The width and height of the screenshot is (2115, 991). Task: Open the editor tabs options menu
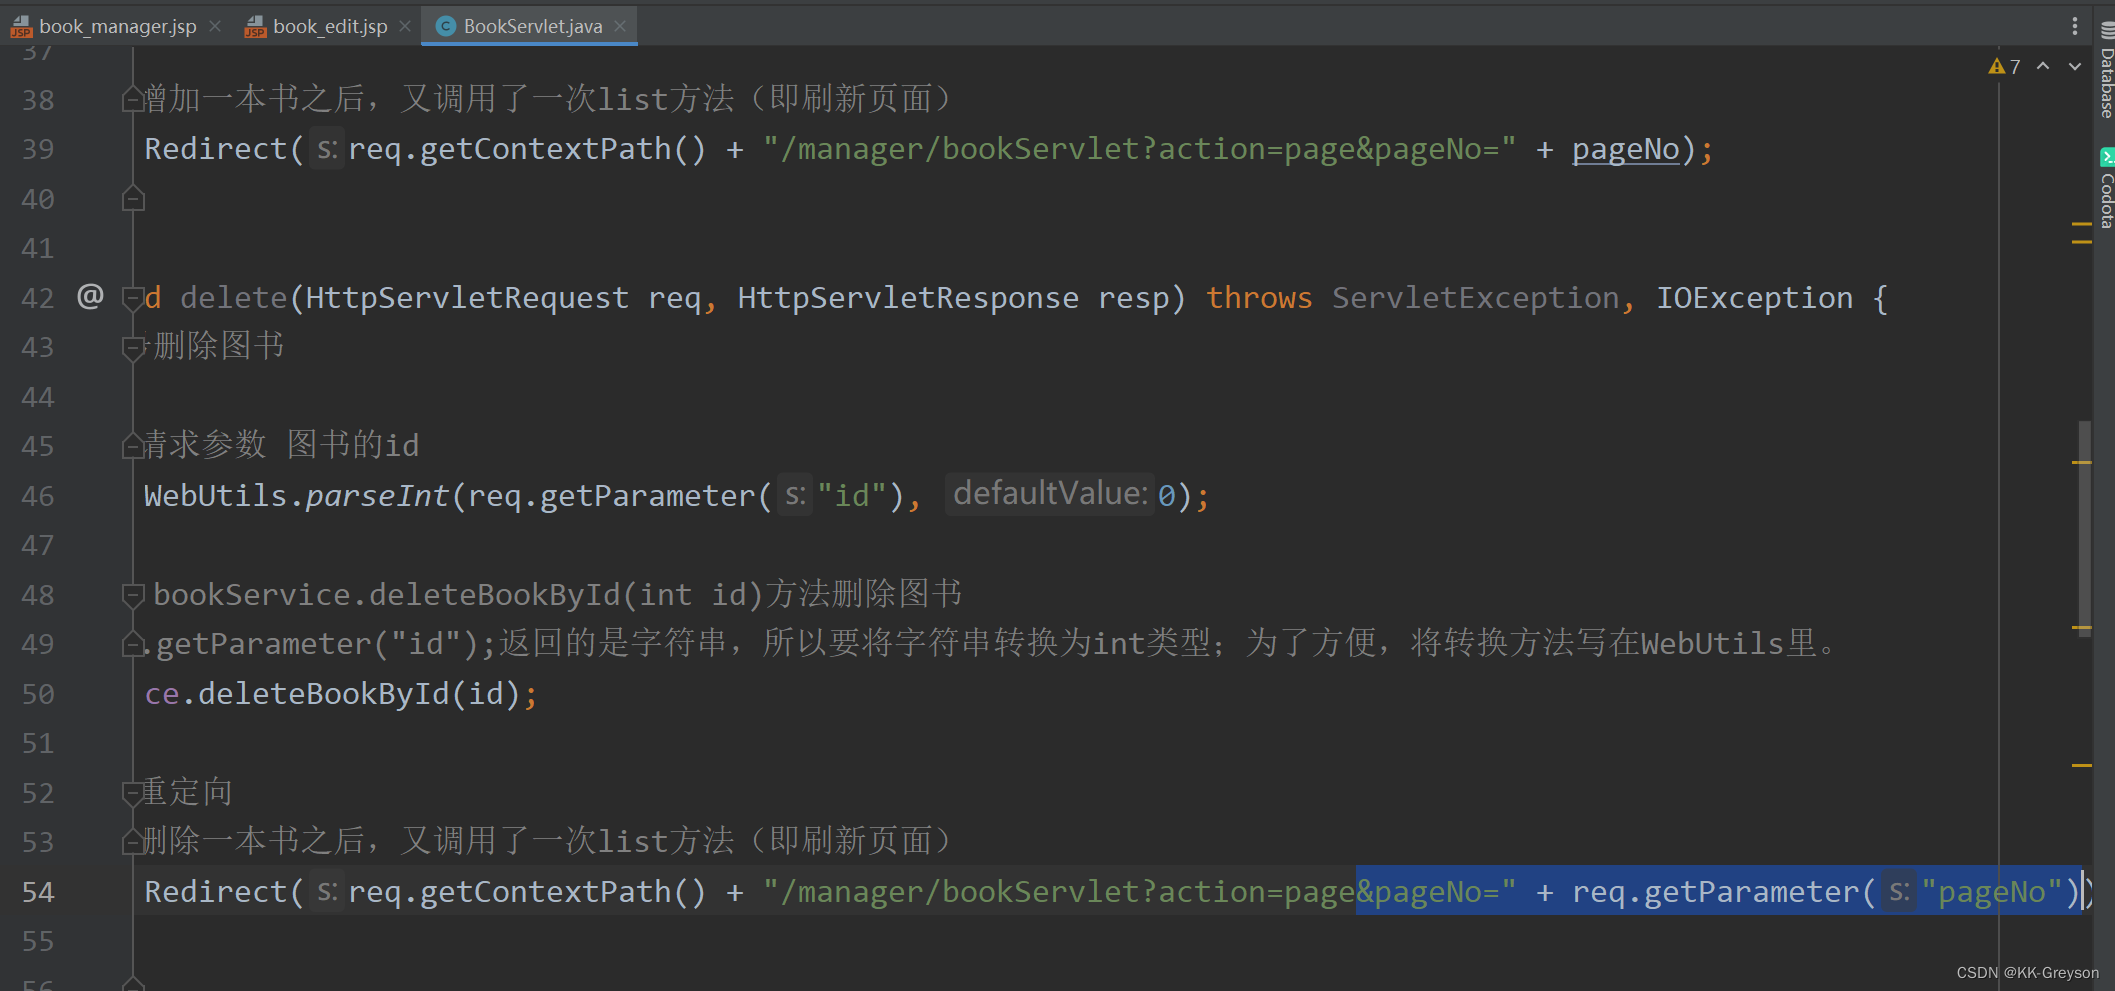pos(2075,26)
